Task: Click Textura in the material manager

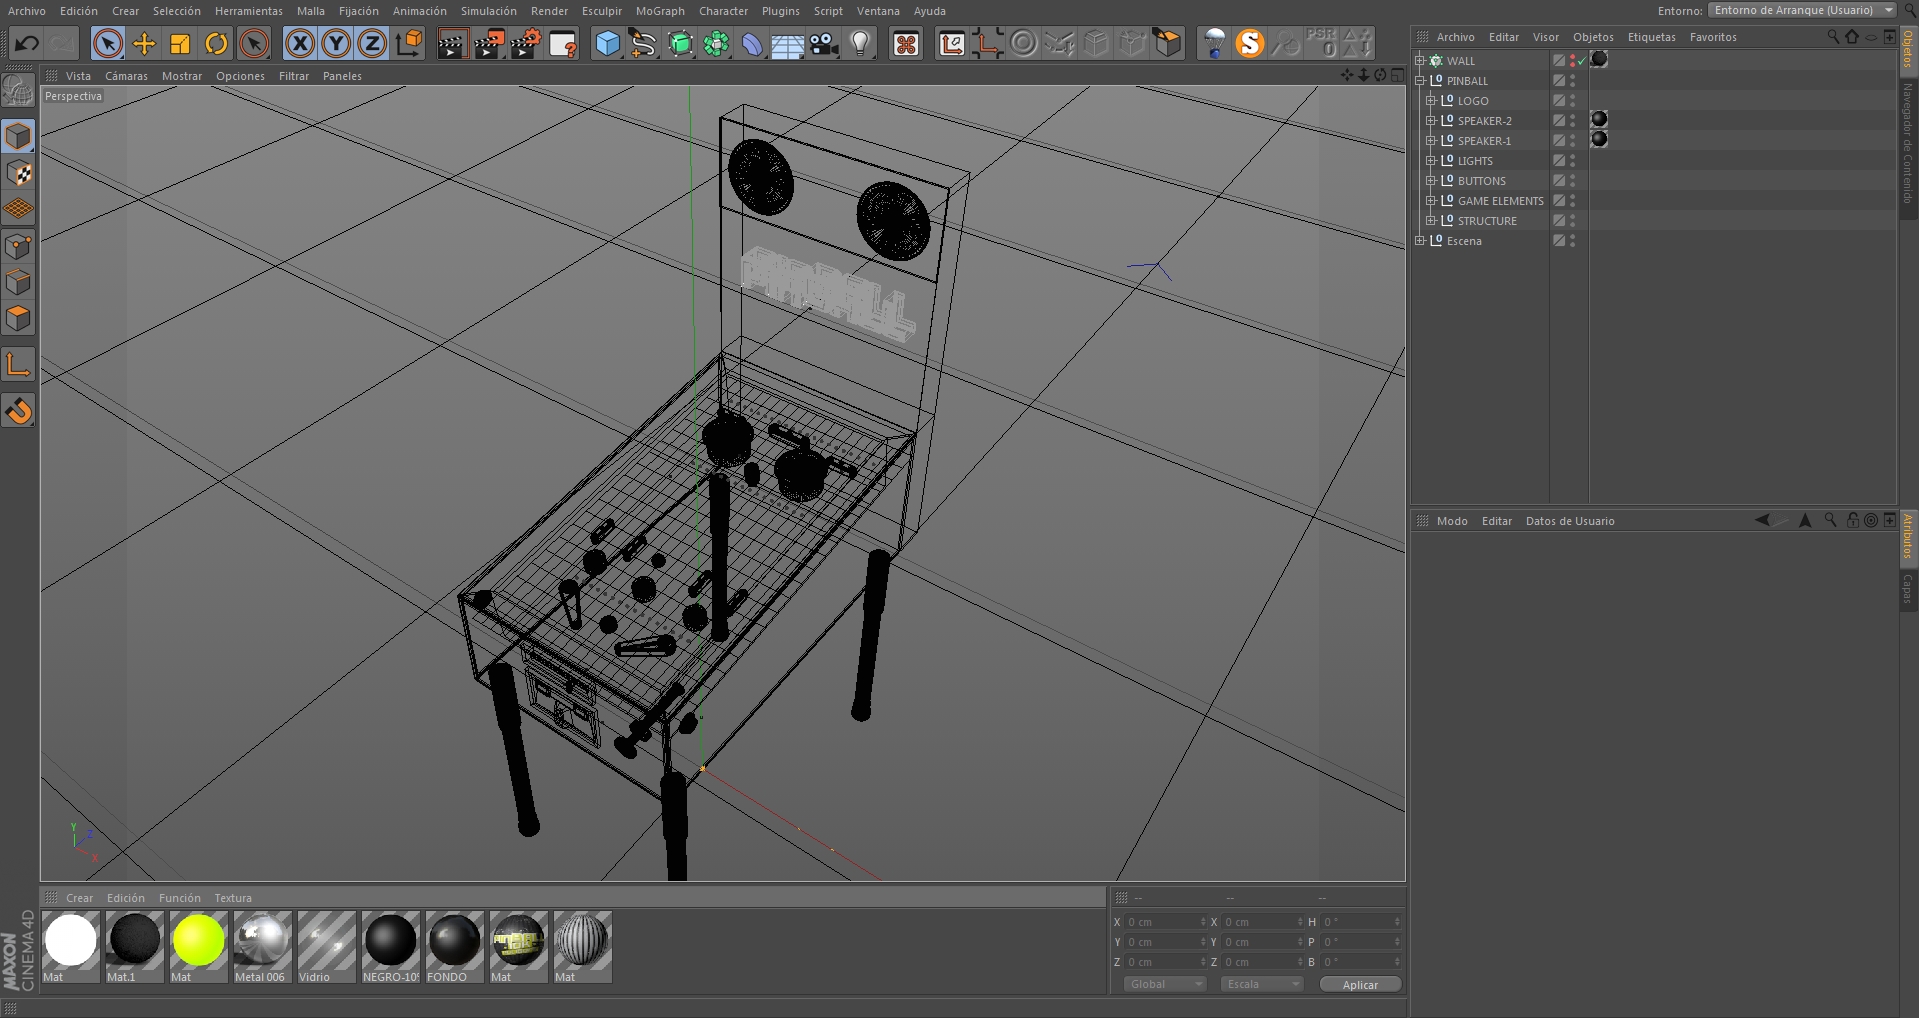Action: pos(233,898)
